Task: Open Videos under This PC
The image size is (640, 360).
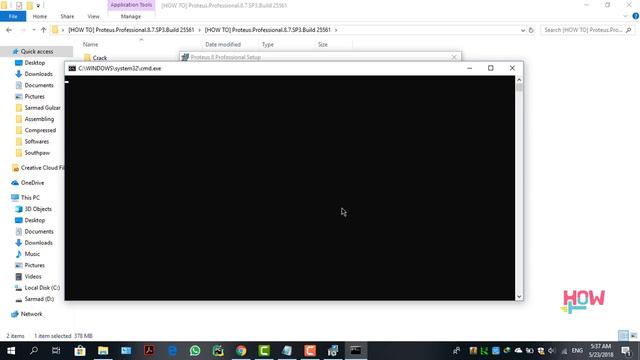Action: [x=33, y=276]
